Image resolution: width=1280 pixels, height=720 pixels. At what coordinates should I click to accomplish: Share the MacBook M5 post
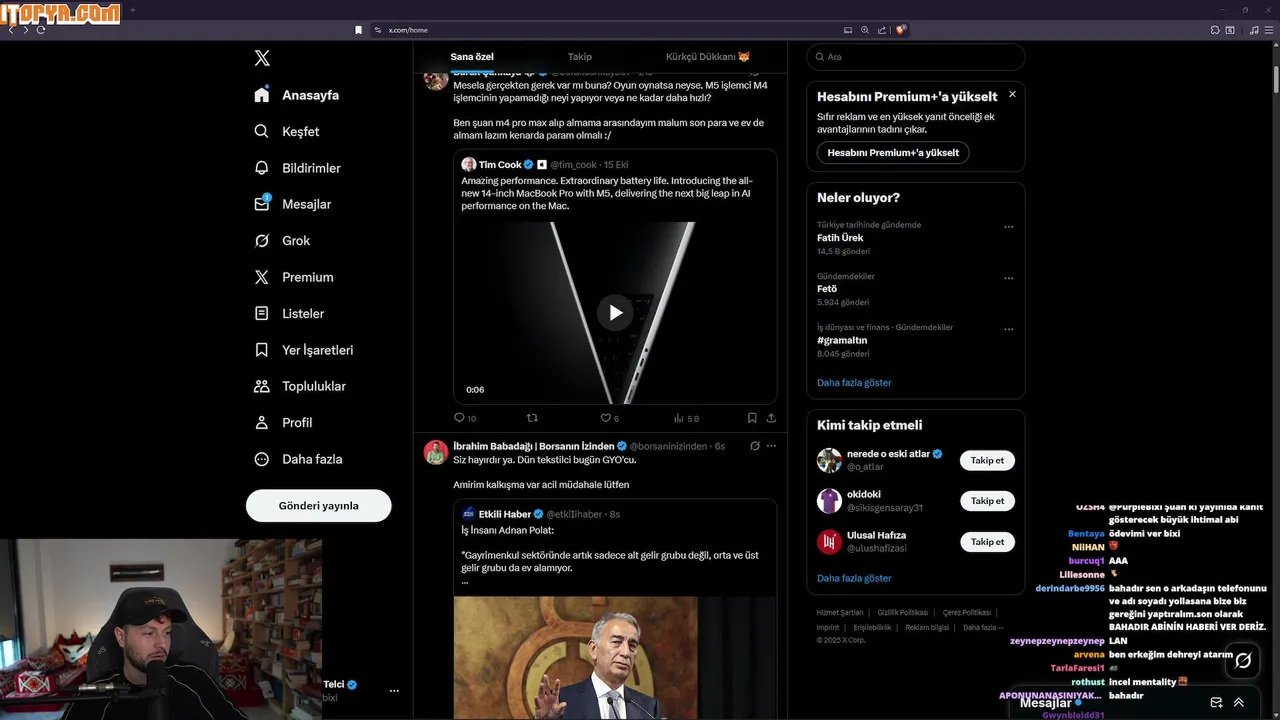coord(771,418)
